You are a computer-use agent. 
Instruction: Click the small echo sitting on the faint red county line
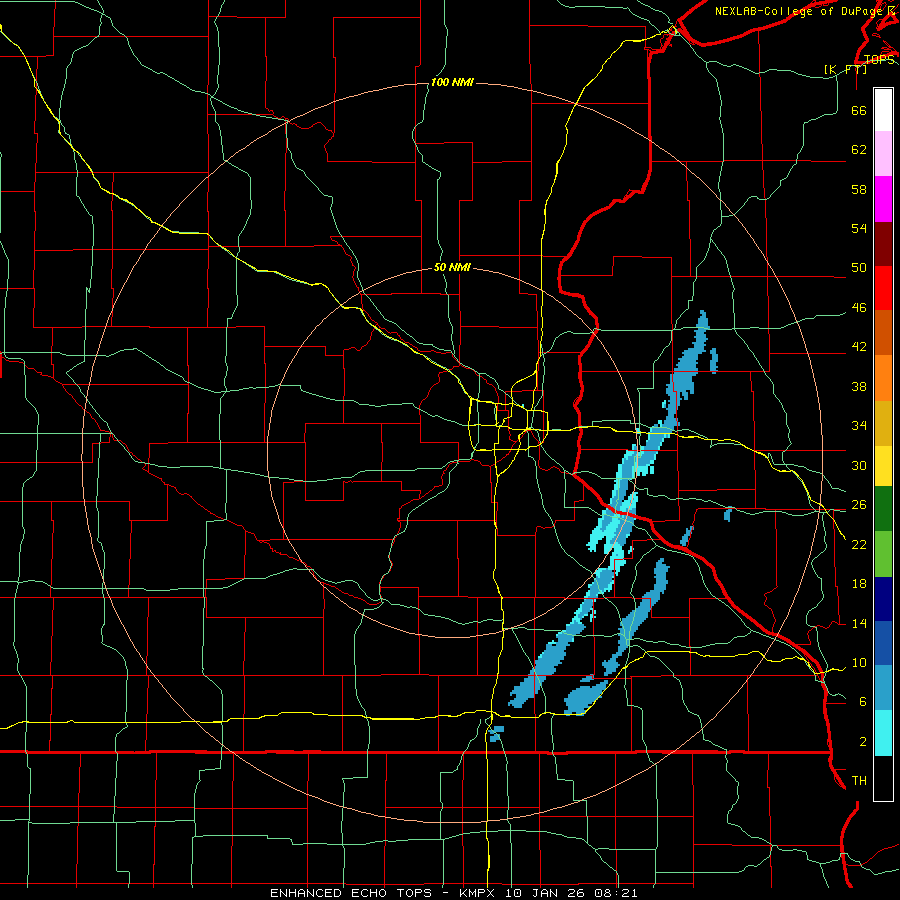click(x=728, y=514)
